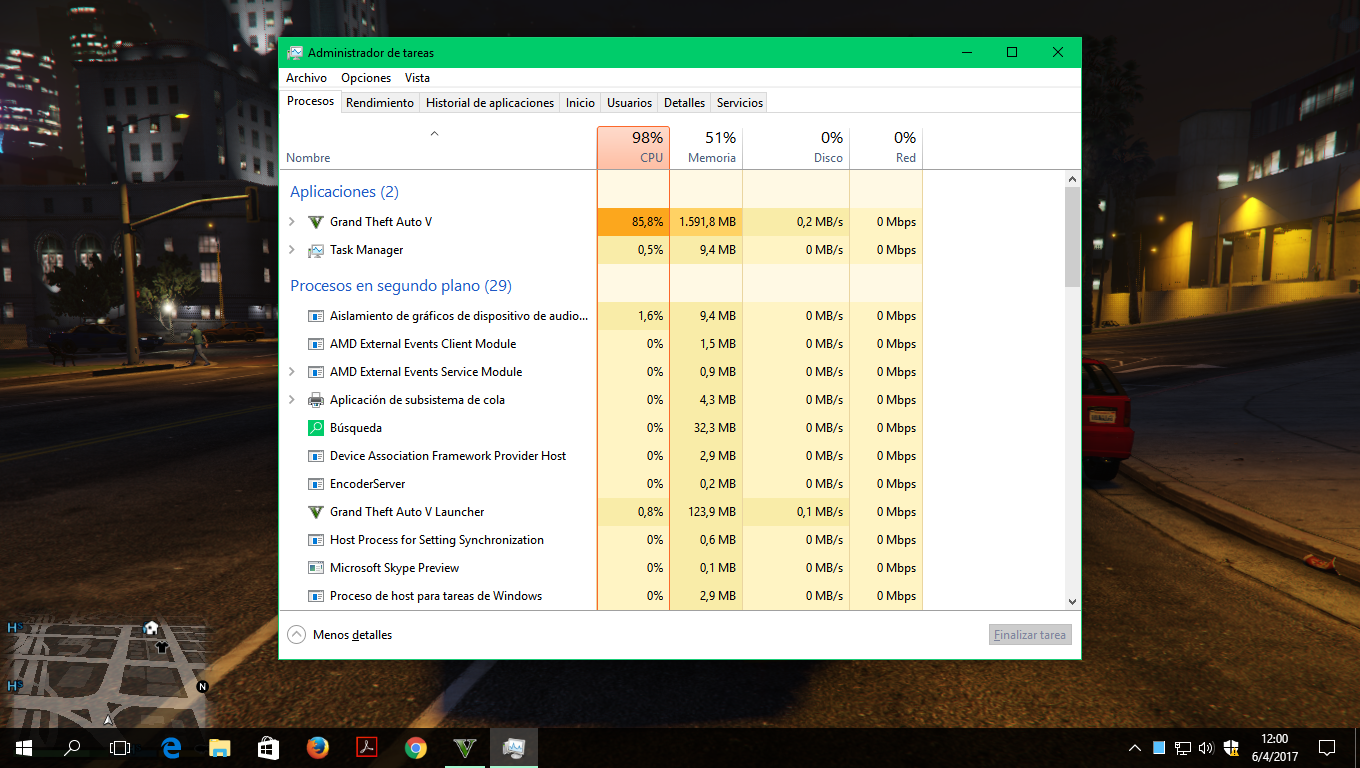Open the network icon in system tray
This screenshot has width=1360, height=768.
pos(1183,748)
